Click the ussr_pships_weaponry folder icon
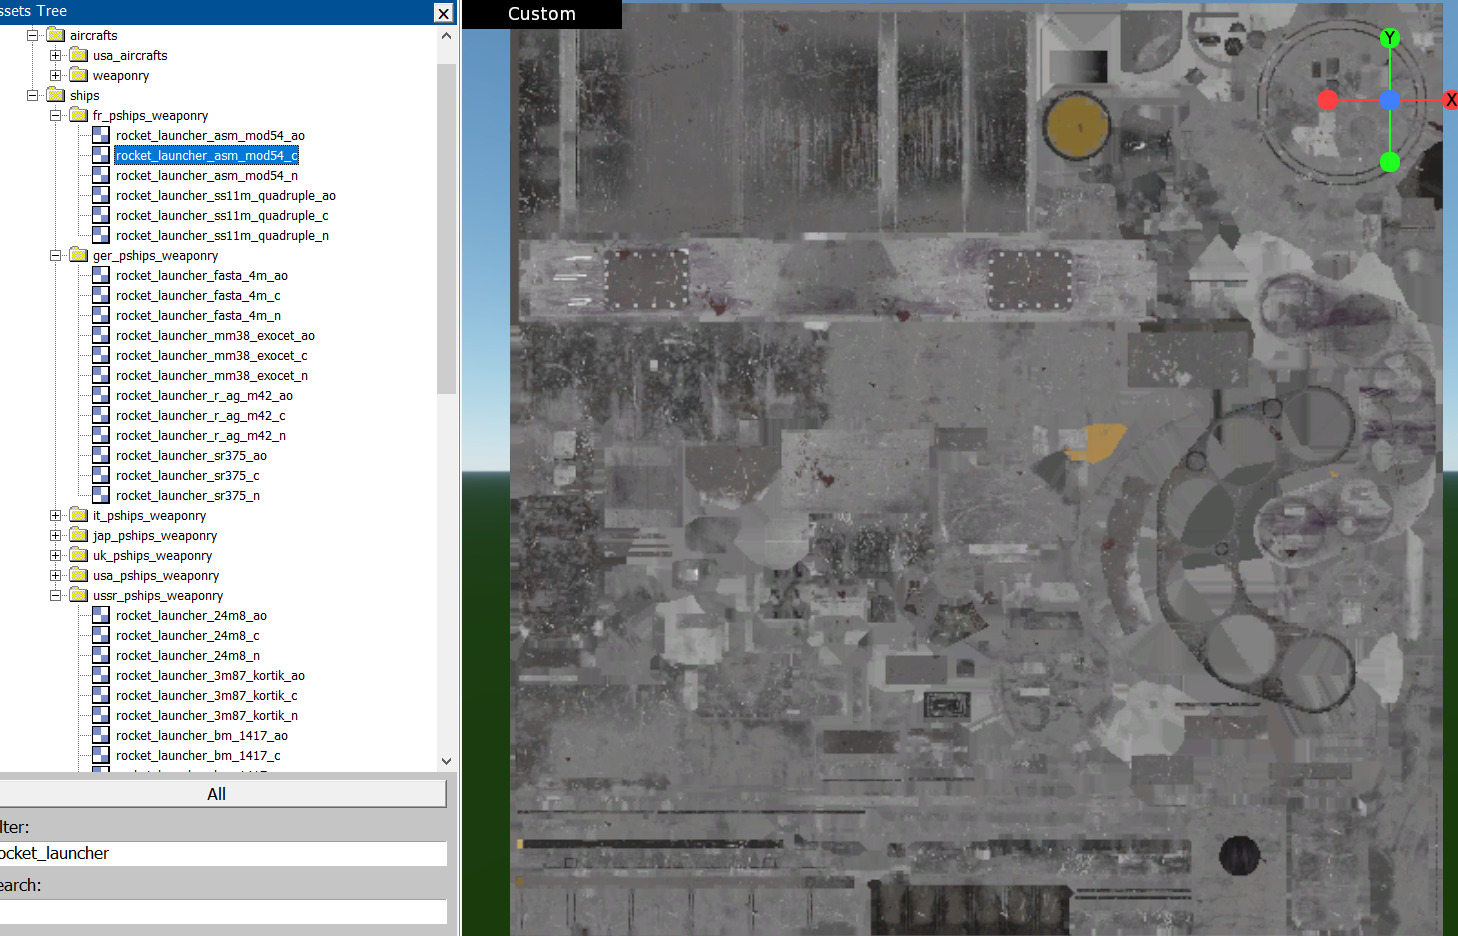Screen dimensions: 1458x936 point(79,595)
